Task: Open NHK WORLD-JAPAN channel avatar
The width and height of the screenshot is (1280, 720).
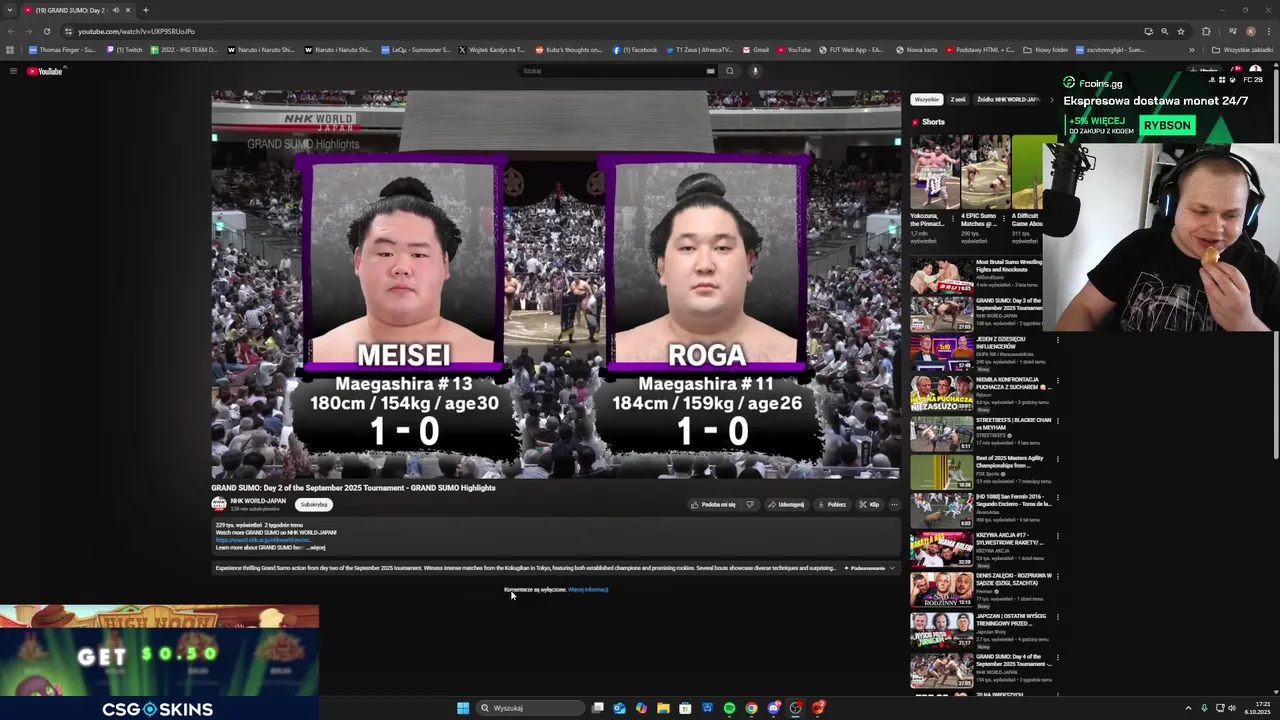Action: pos(219,504)
